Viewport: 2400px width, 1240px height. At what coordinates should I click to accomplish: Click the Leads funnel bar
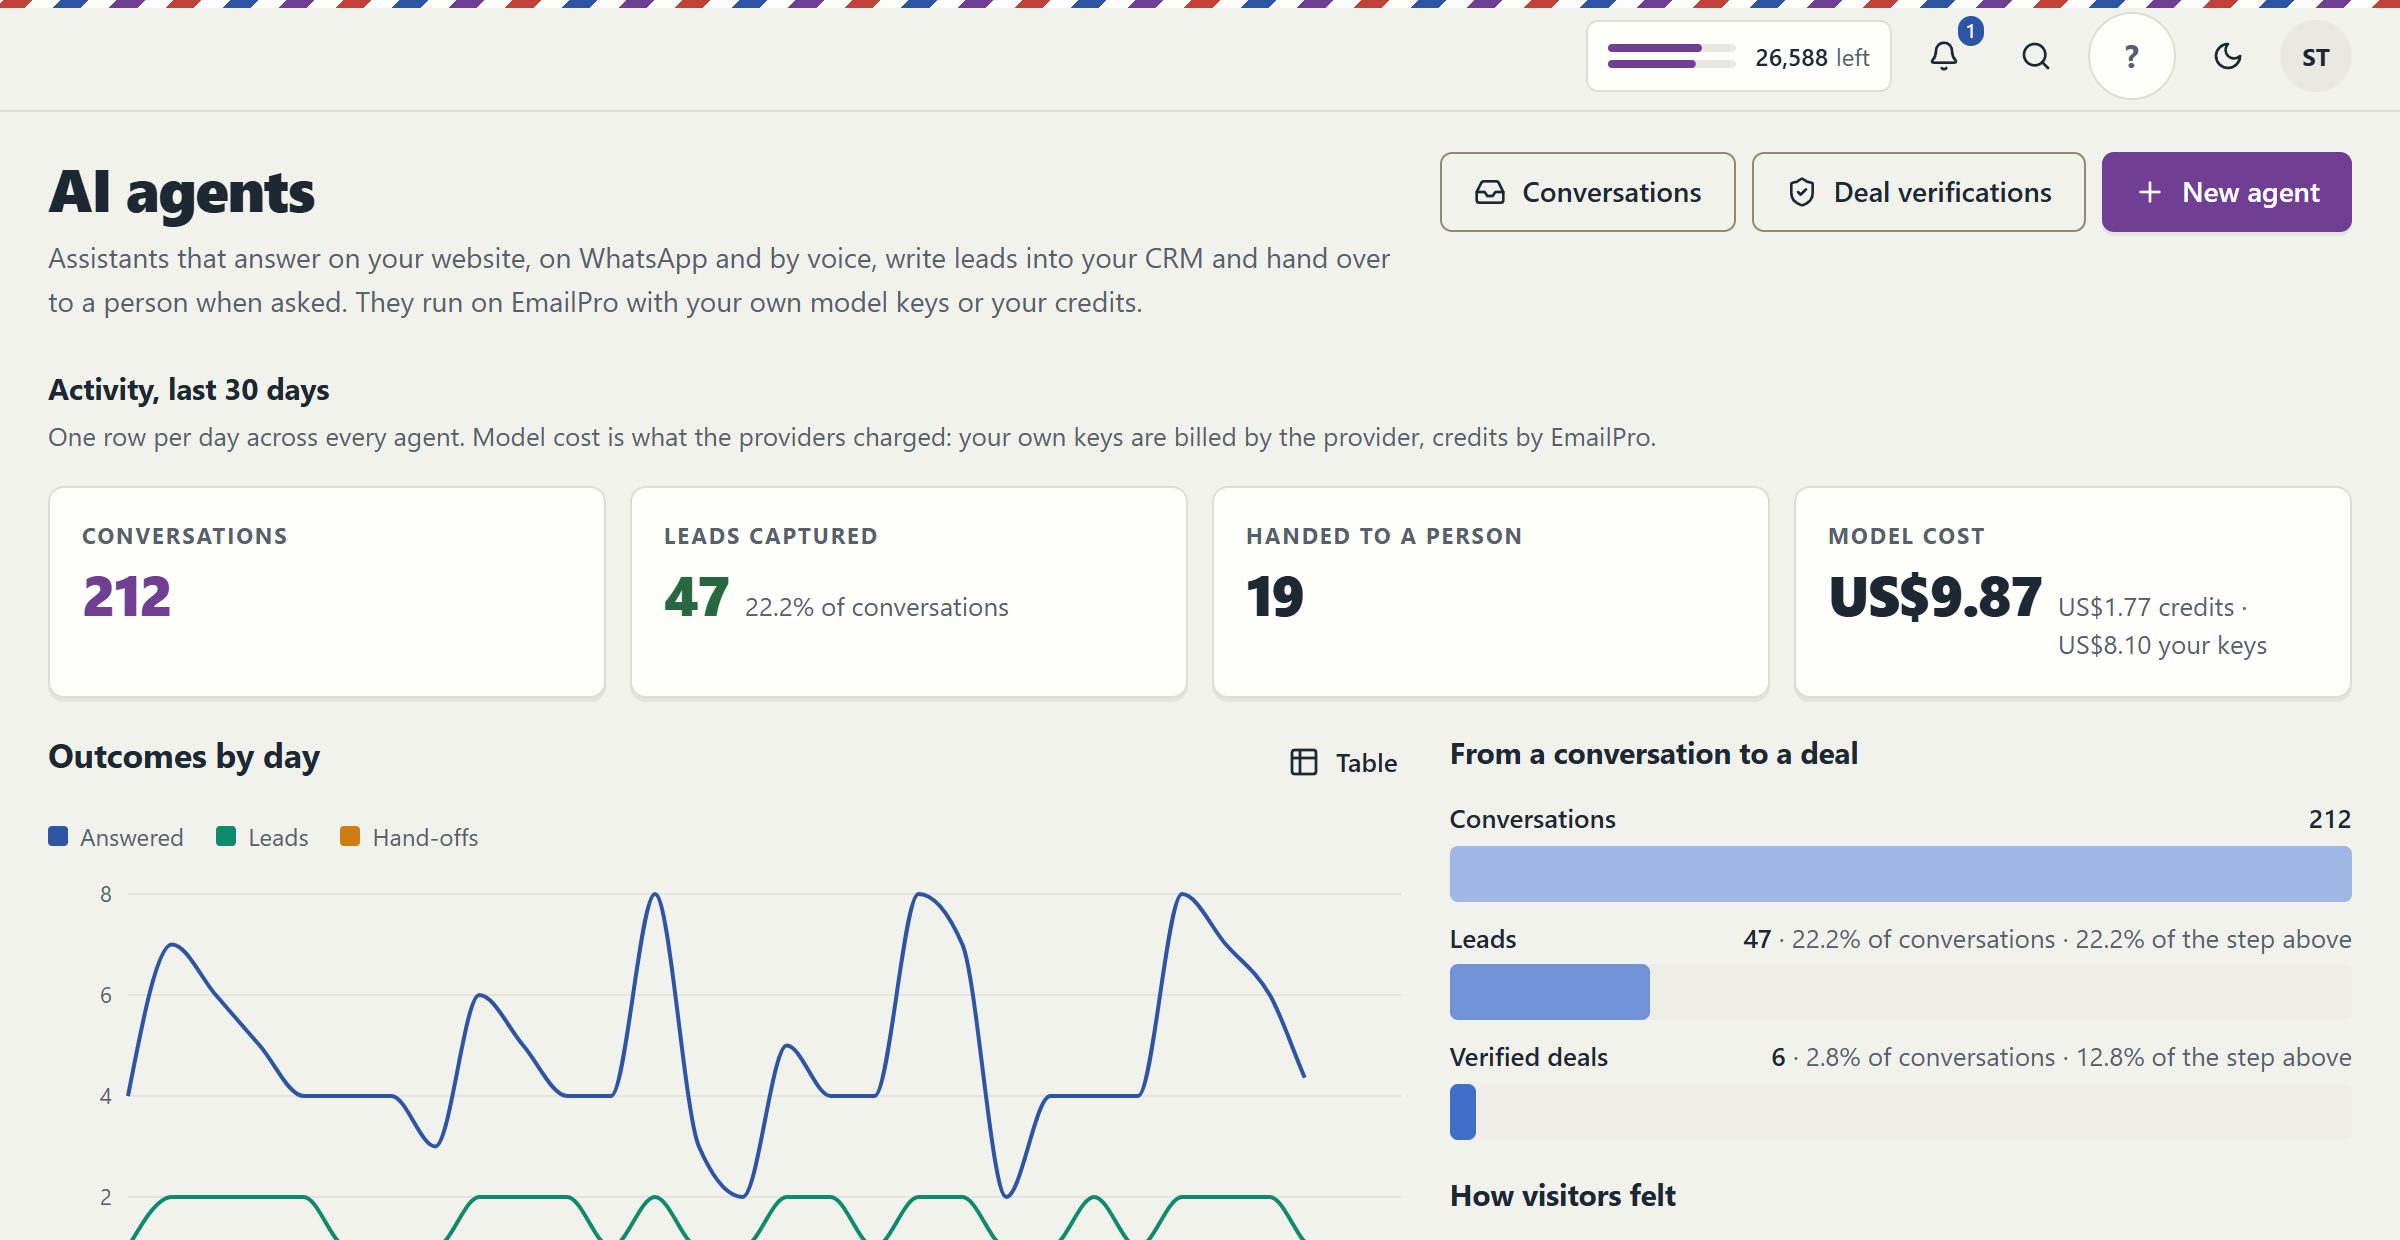click(x=1549, y=992)
